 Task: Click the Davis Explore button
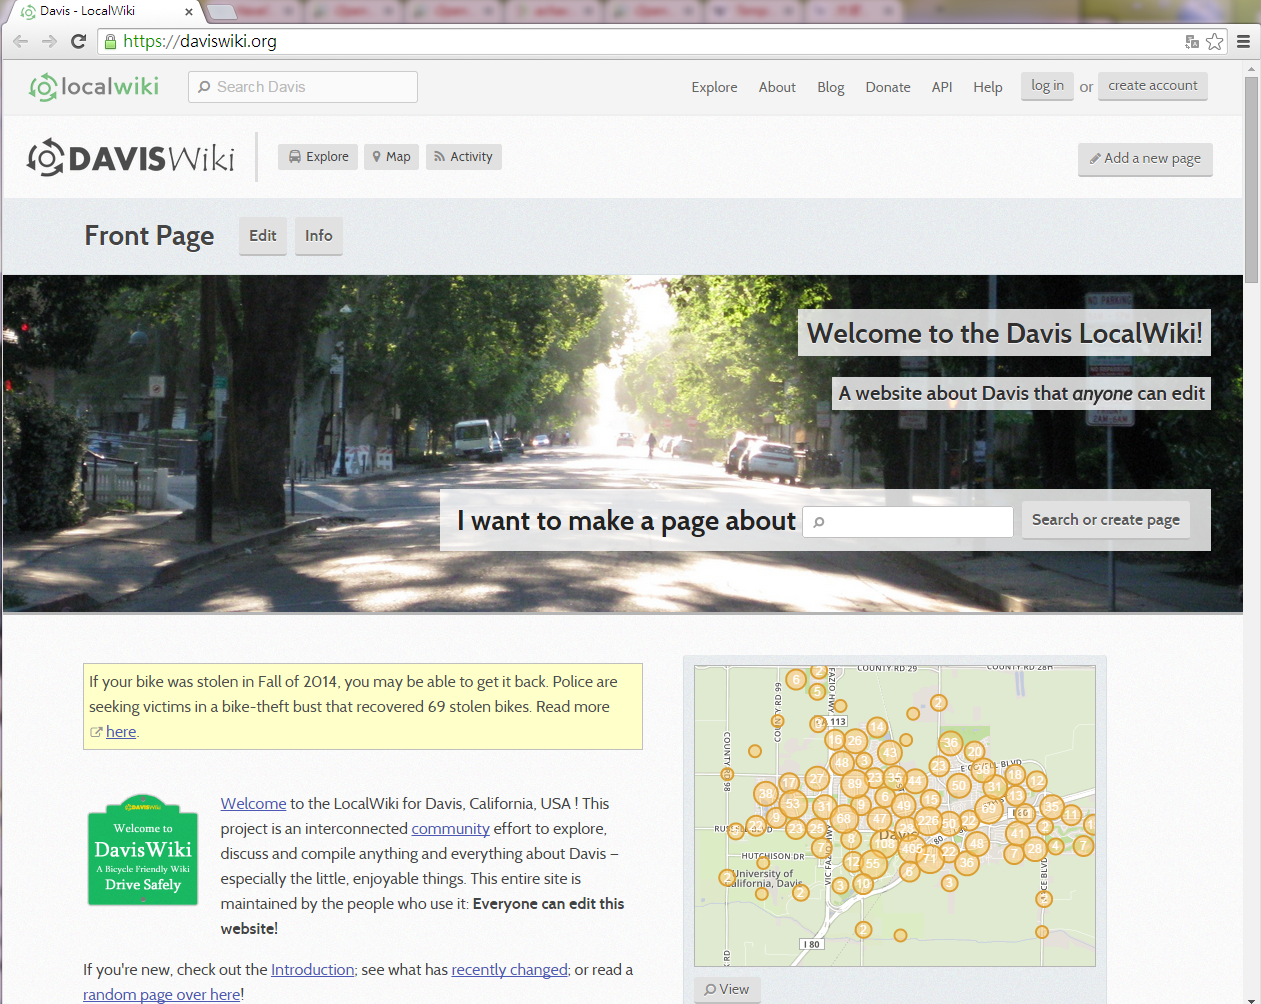(318, 157)
